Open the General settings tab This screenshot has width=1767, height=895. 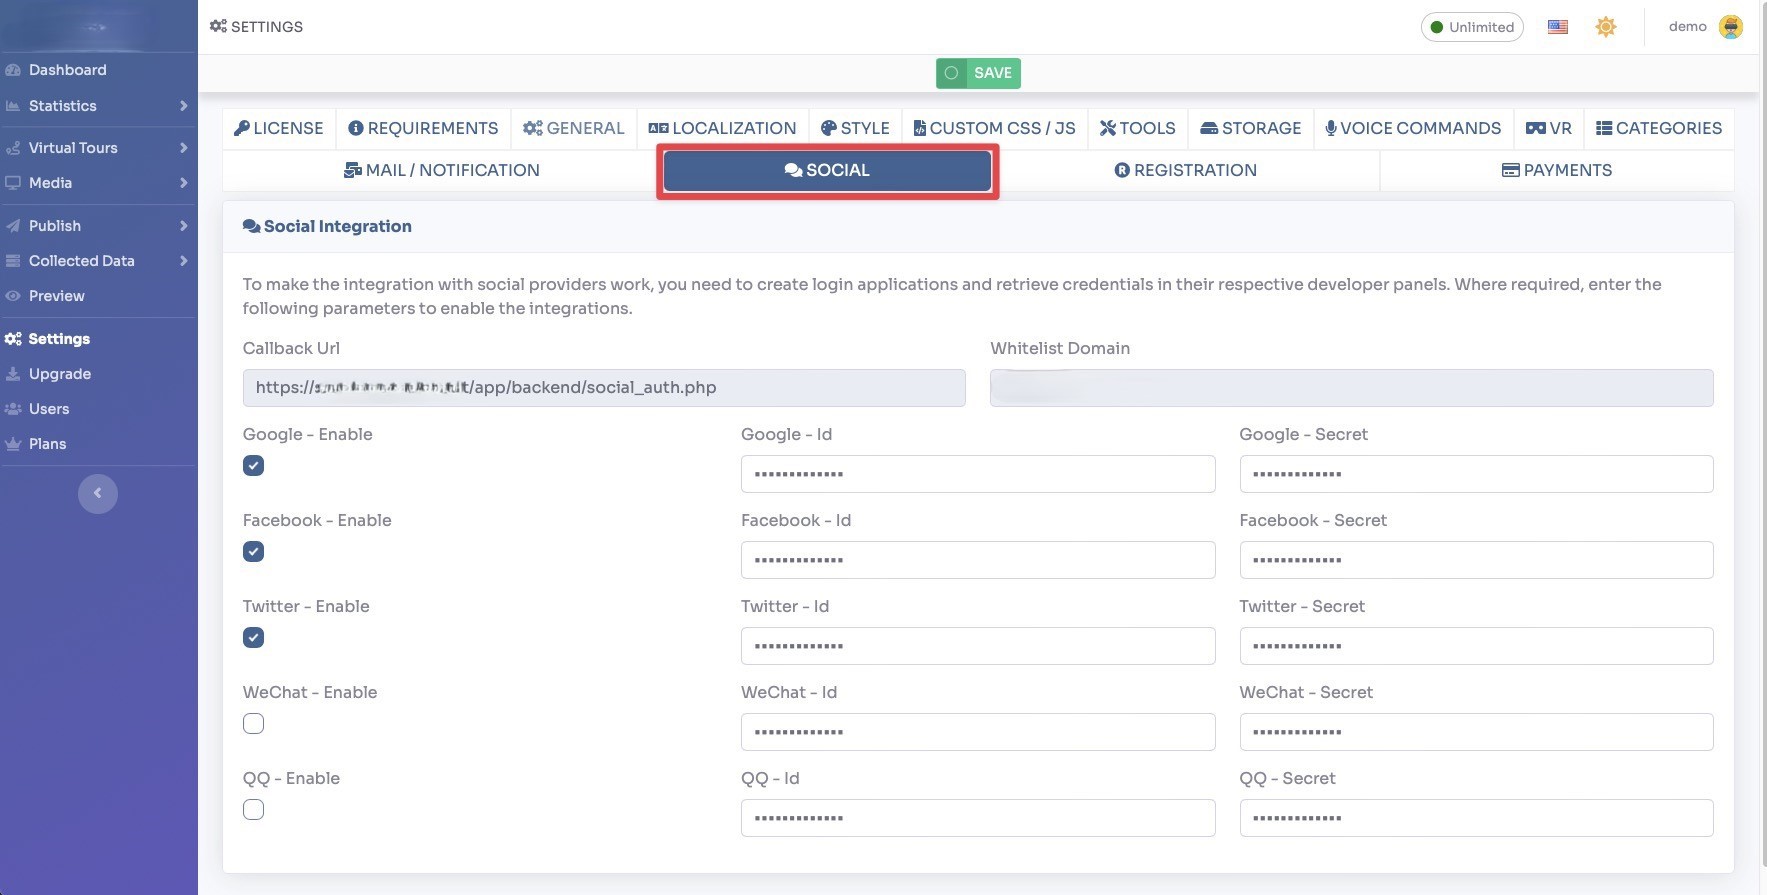coord(573,128)
